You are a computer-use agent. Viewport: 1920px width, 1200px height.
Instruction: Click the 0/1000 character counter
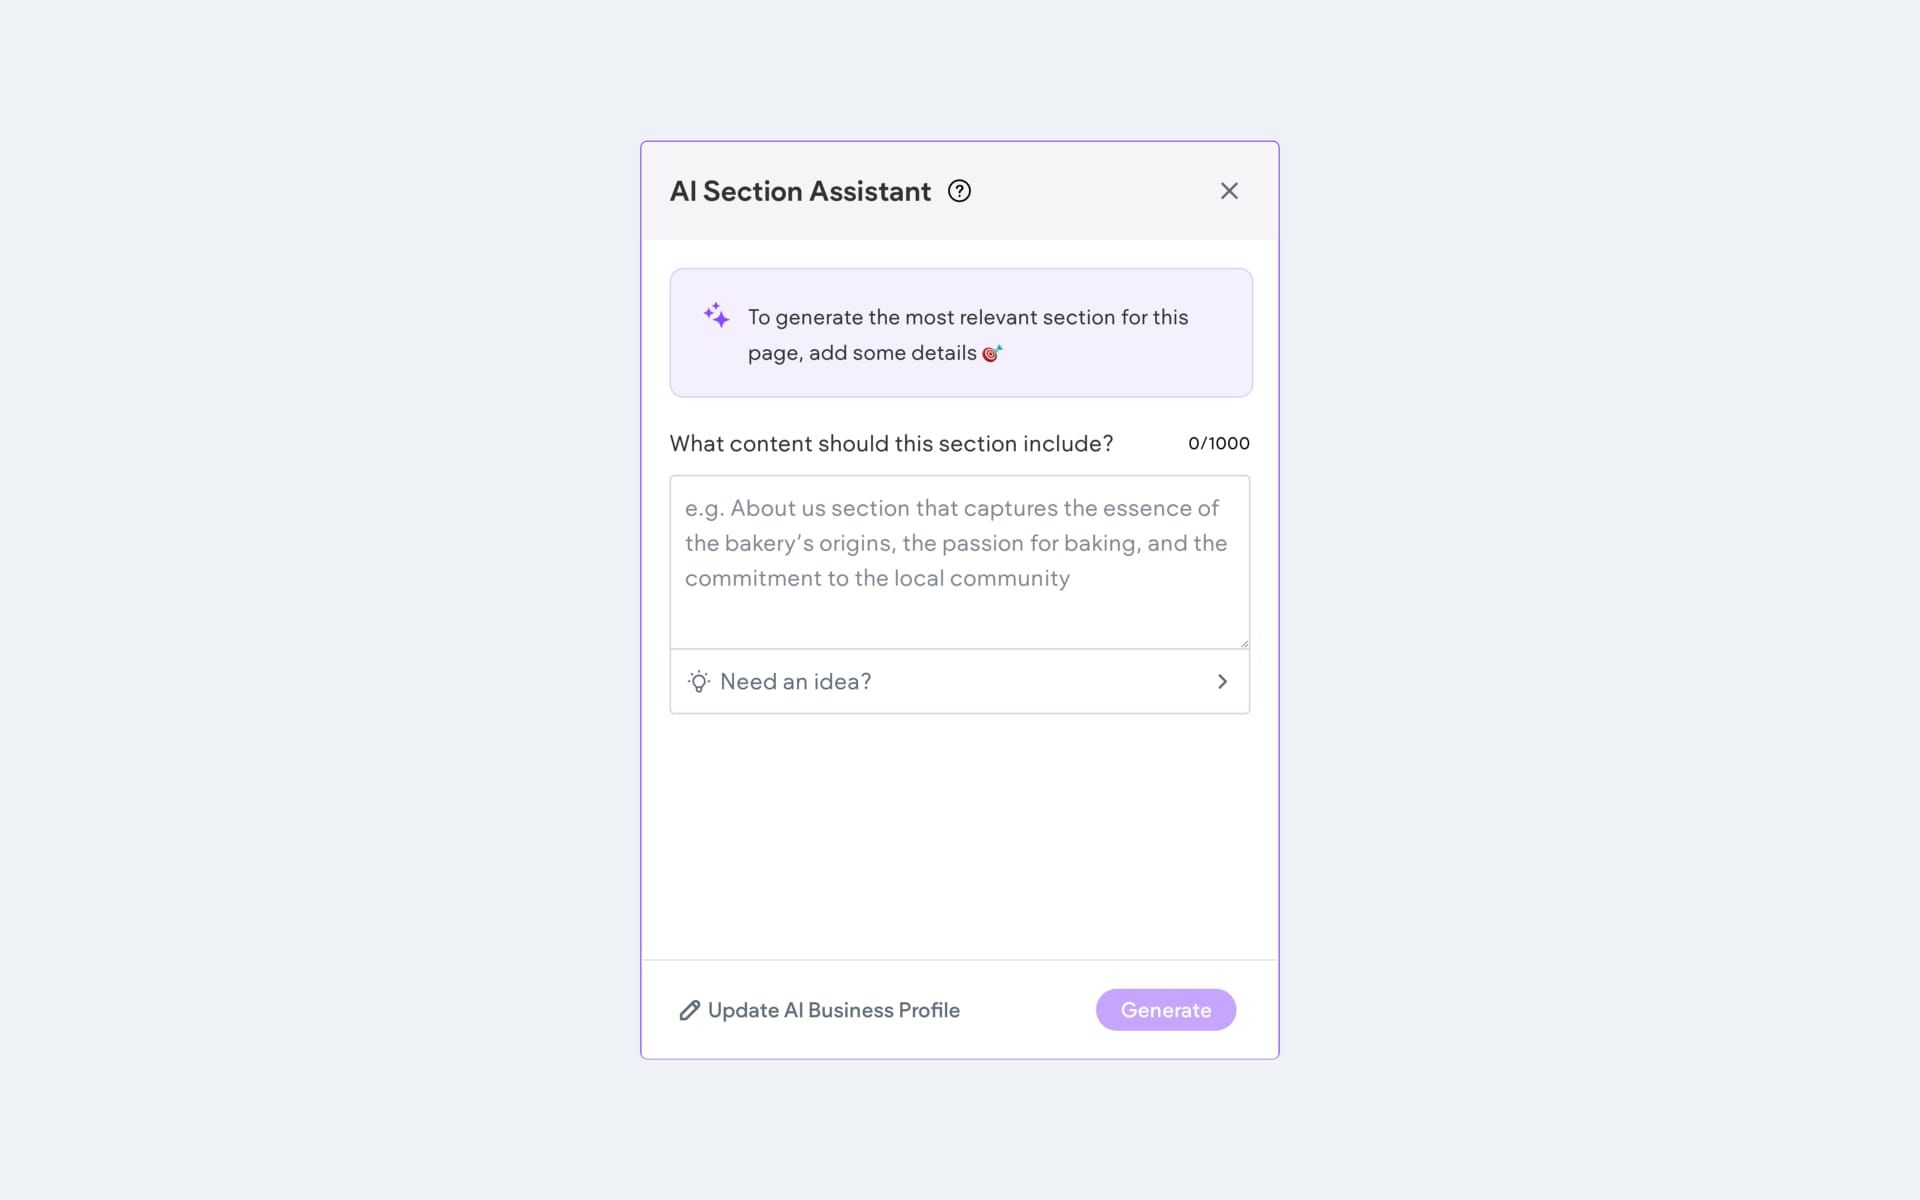pos(1219,443)
